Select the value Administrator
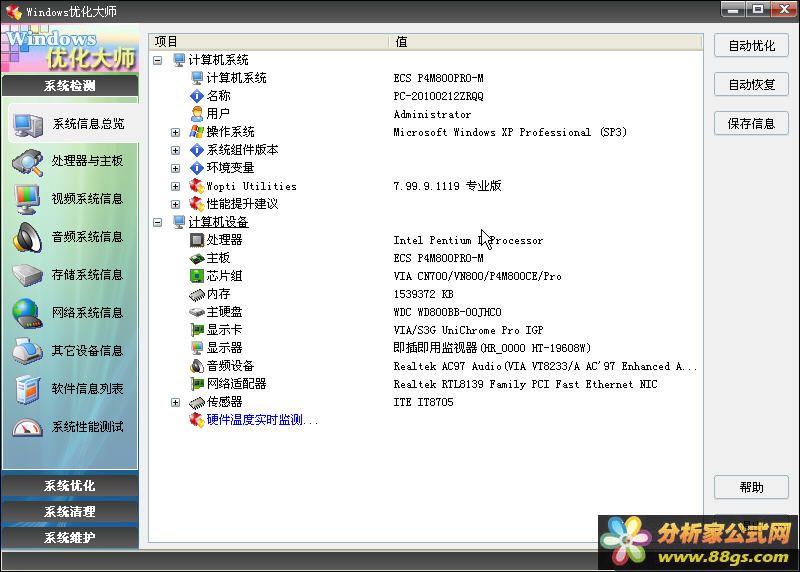 [x=432, y=114]
